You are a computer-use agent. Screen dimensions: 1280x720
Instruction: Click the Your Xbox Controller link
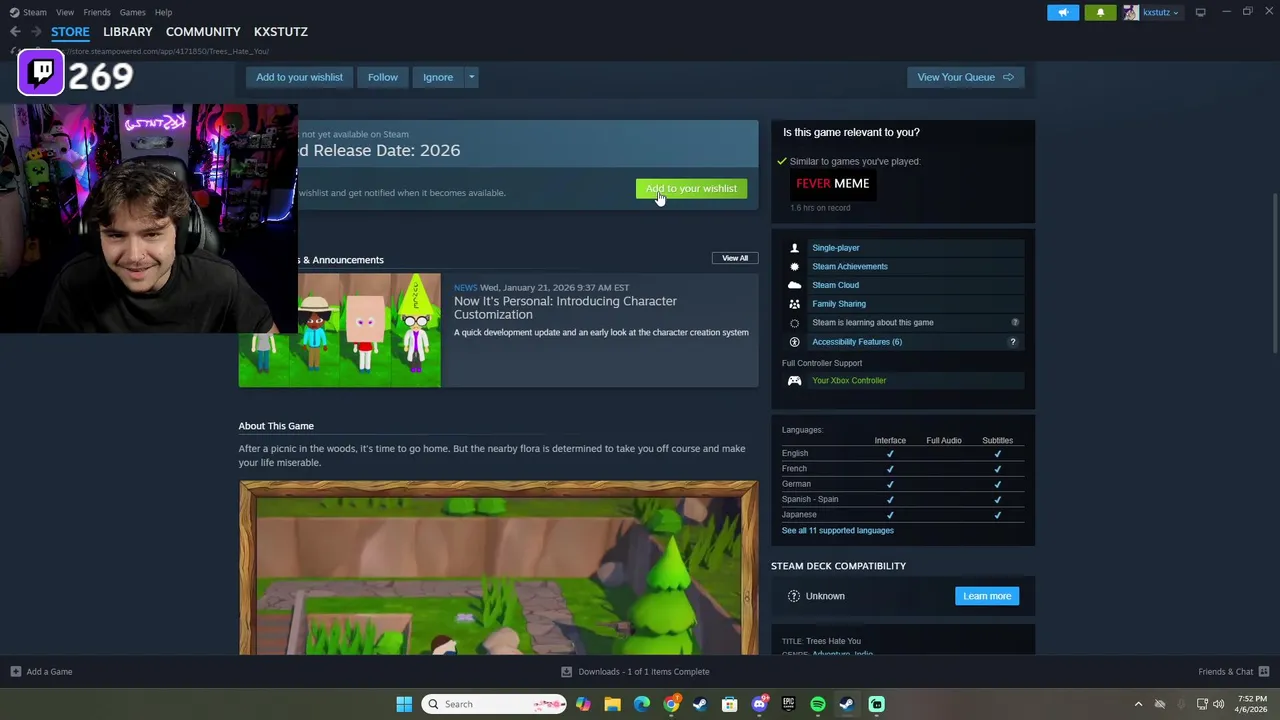(x=848, y=381)
